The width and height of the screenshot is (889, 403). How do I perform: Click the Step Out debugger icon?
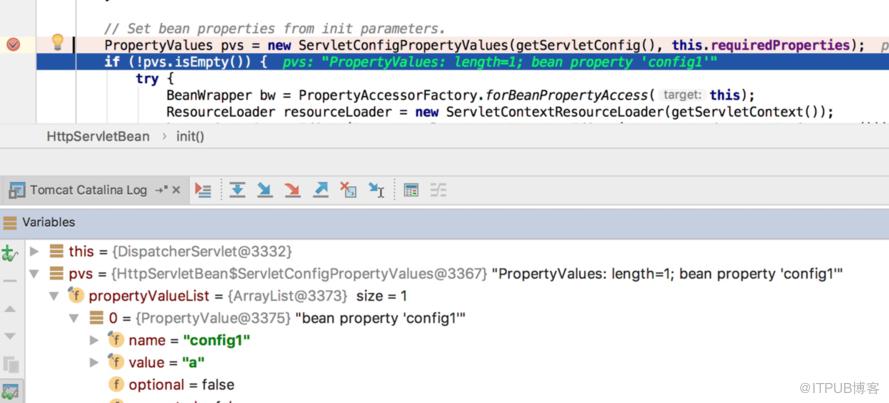click(x=321, y=190)
